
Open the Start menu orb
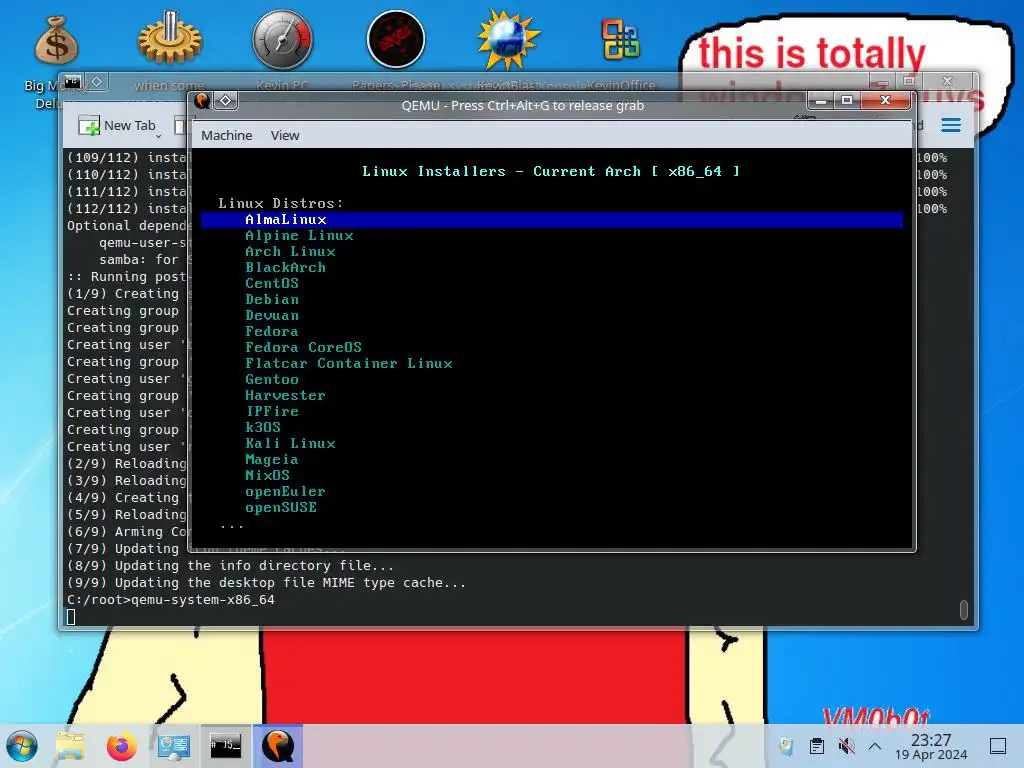click(x=22, y=746)
